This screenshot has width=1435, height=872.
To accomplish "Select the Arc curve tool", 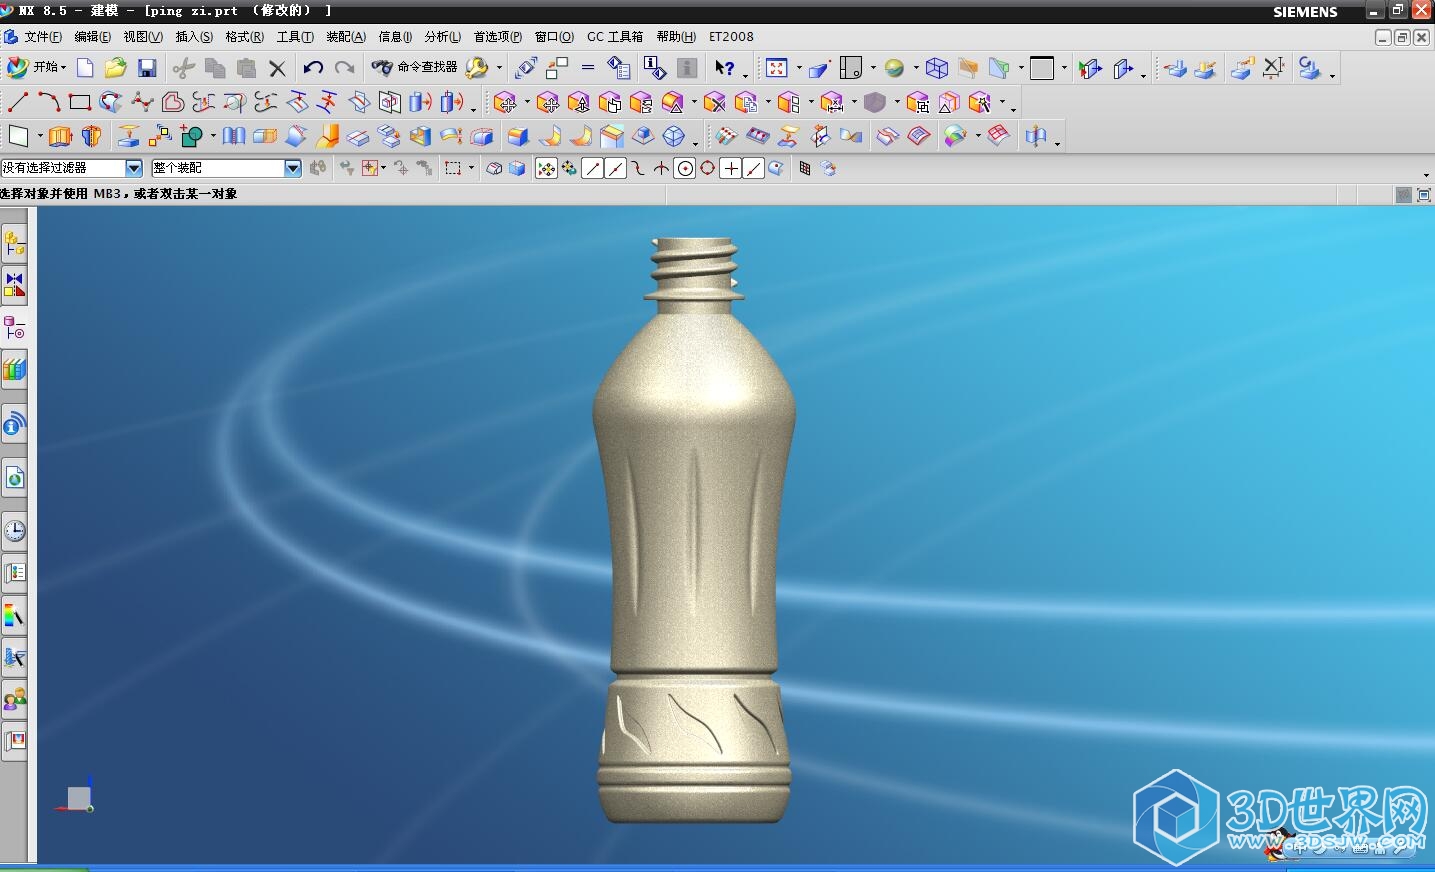I will click(49, 102).
